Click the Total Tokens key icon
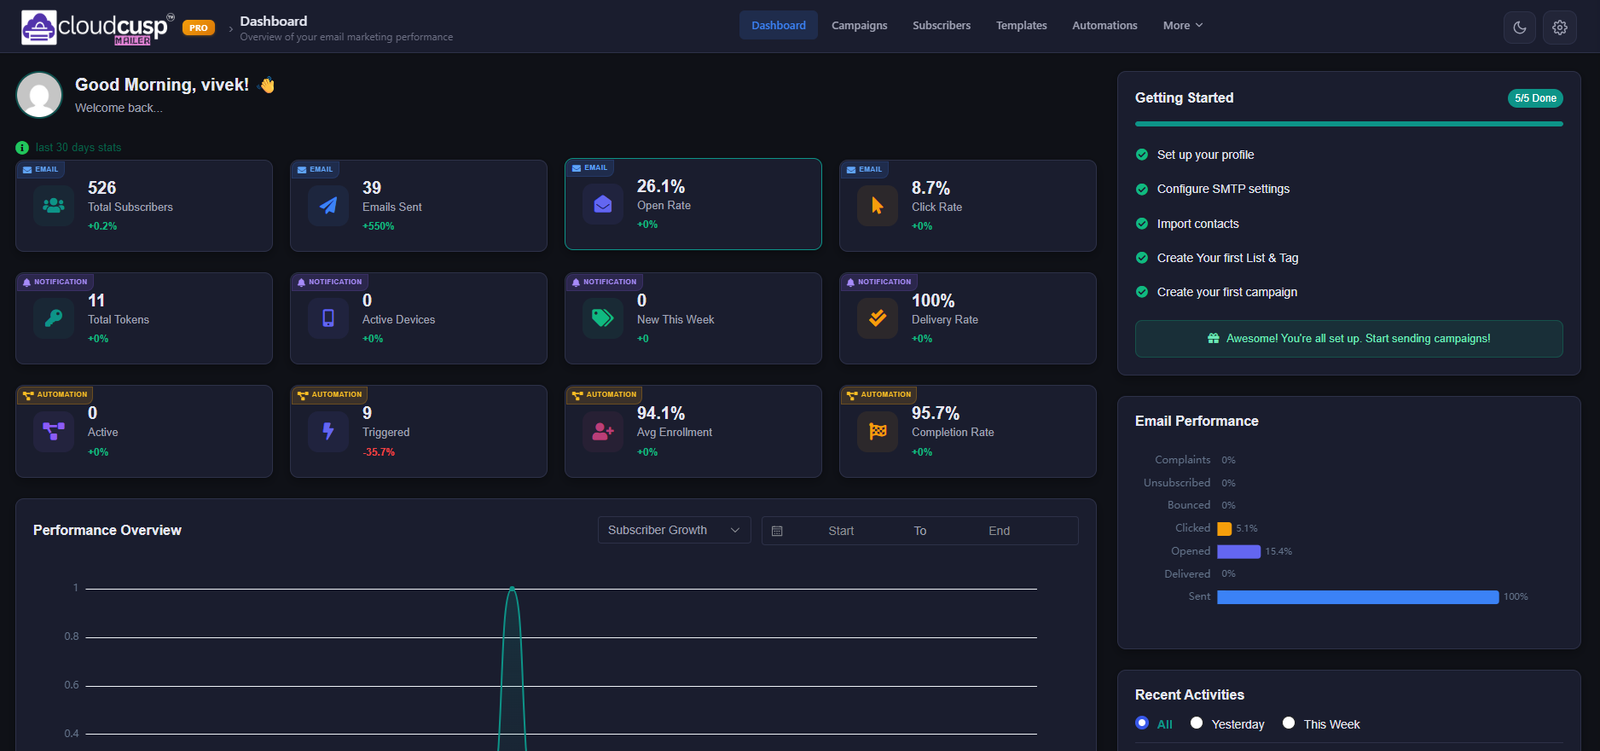This screenshot has width=1600, height=751. coord(54,318)
